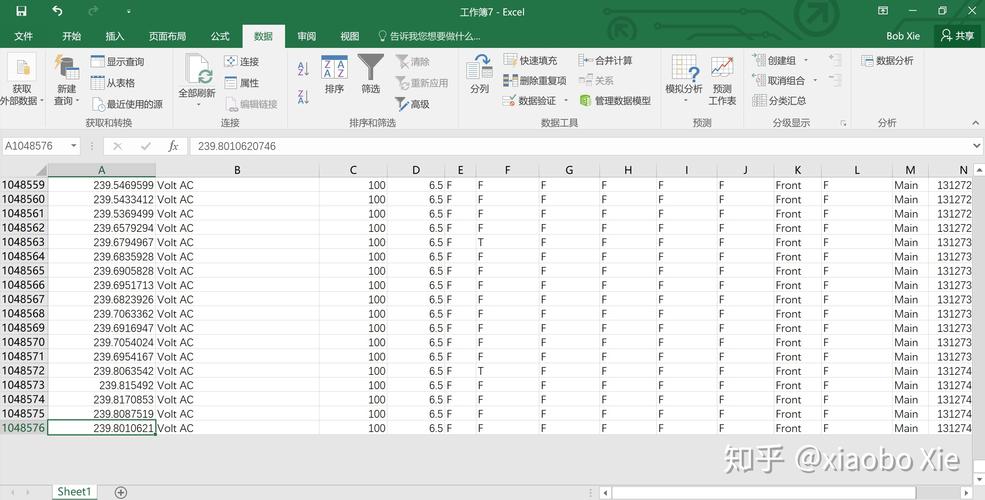Switch to the 开始 ribbon tab
The width and height of the screenshot is (985, 500).
pyautogui.click(x=72, y=36)
